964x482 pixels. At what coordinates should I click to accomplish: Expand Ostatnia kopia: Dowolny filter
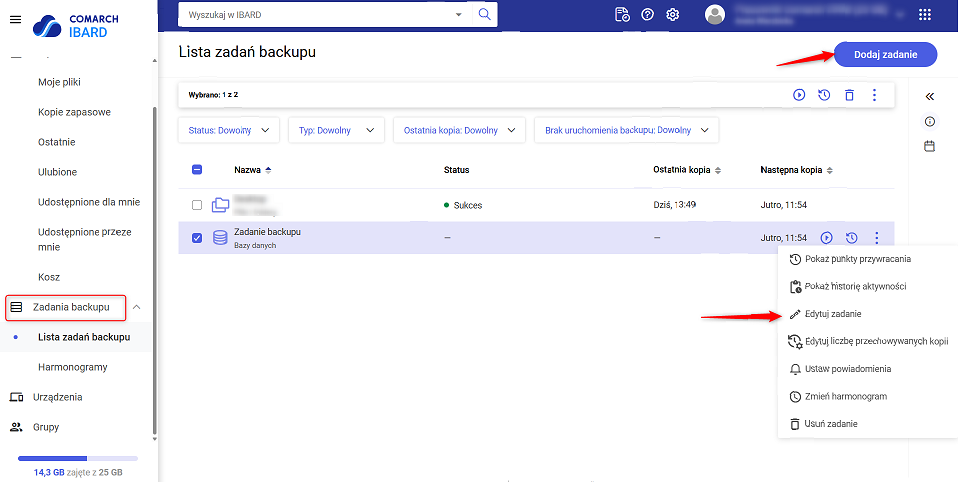coord(459,130)
